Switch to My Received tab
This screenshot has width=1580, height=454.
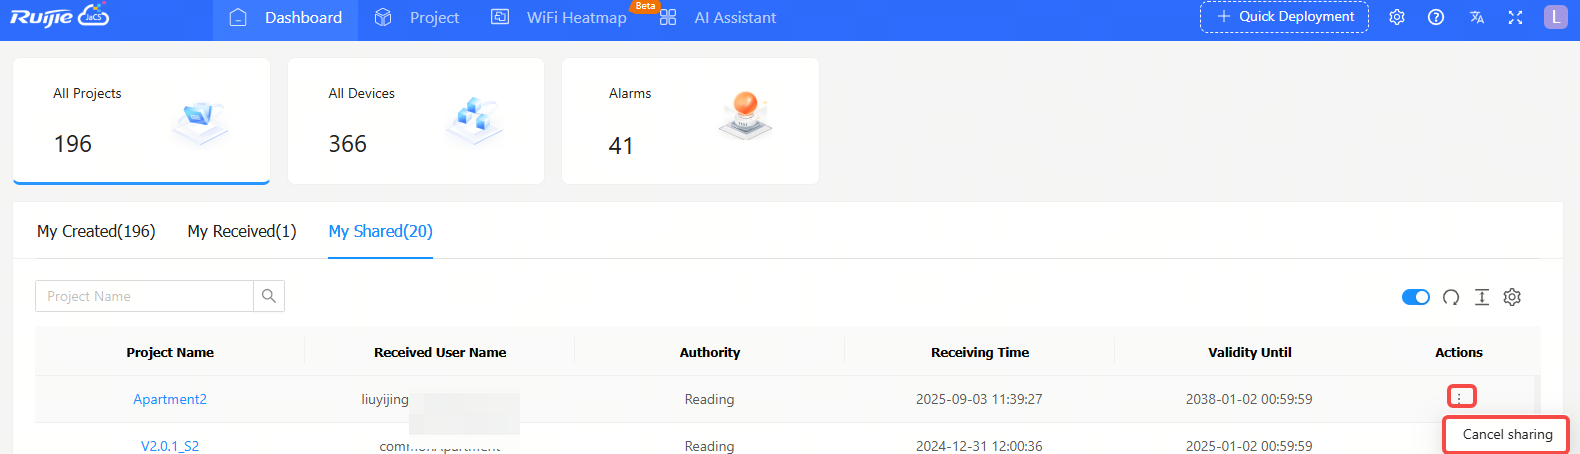coord(242,231)
